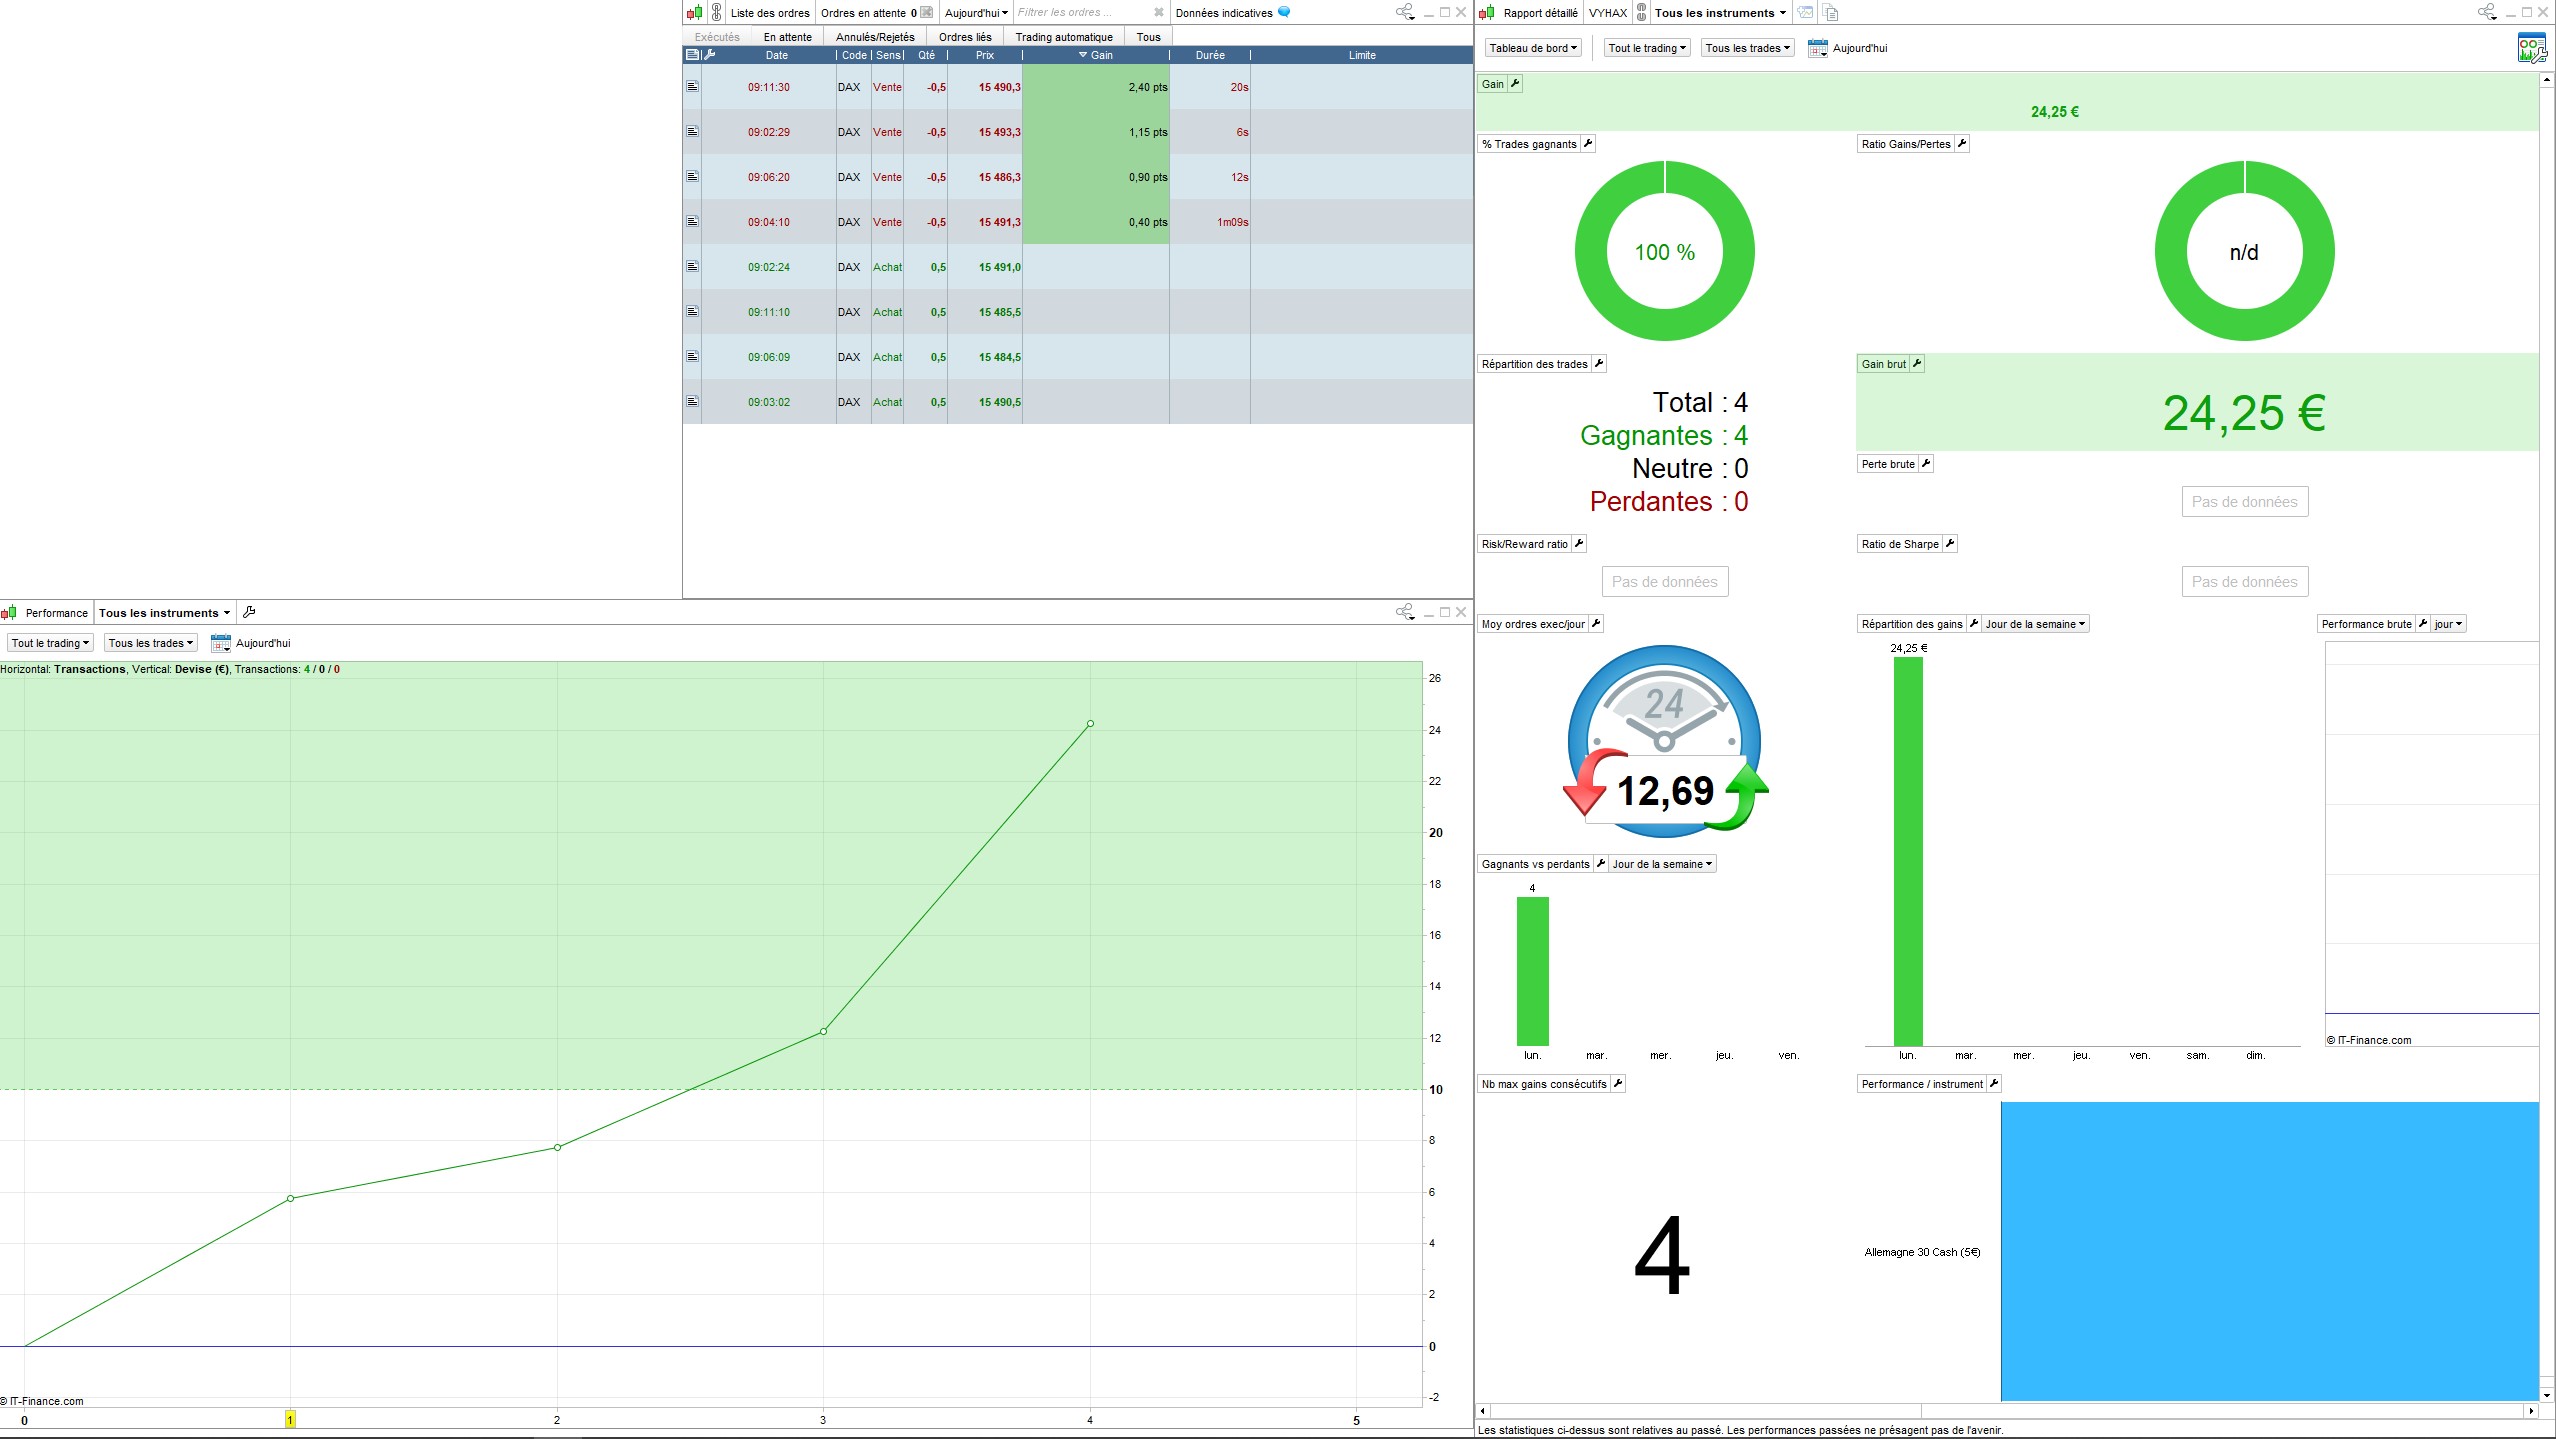Click the dashboard configuration icon in the report panel
The width and height of the screenshot is (2556, 1439).
[x=2531, y=48]
